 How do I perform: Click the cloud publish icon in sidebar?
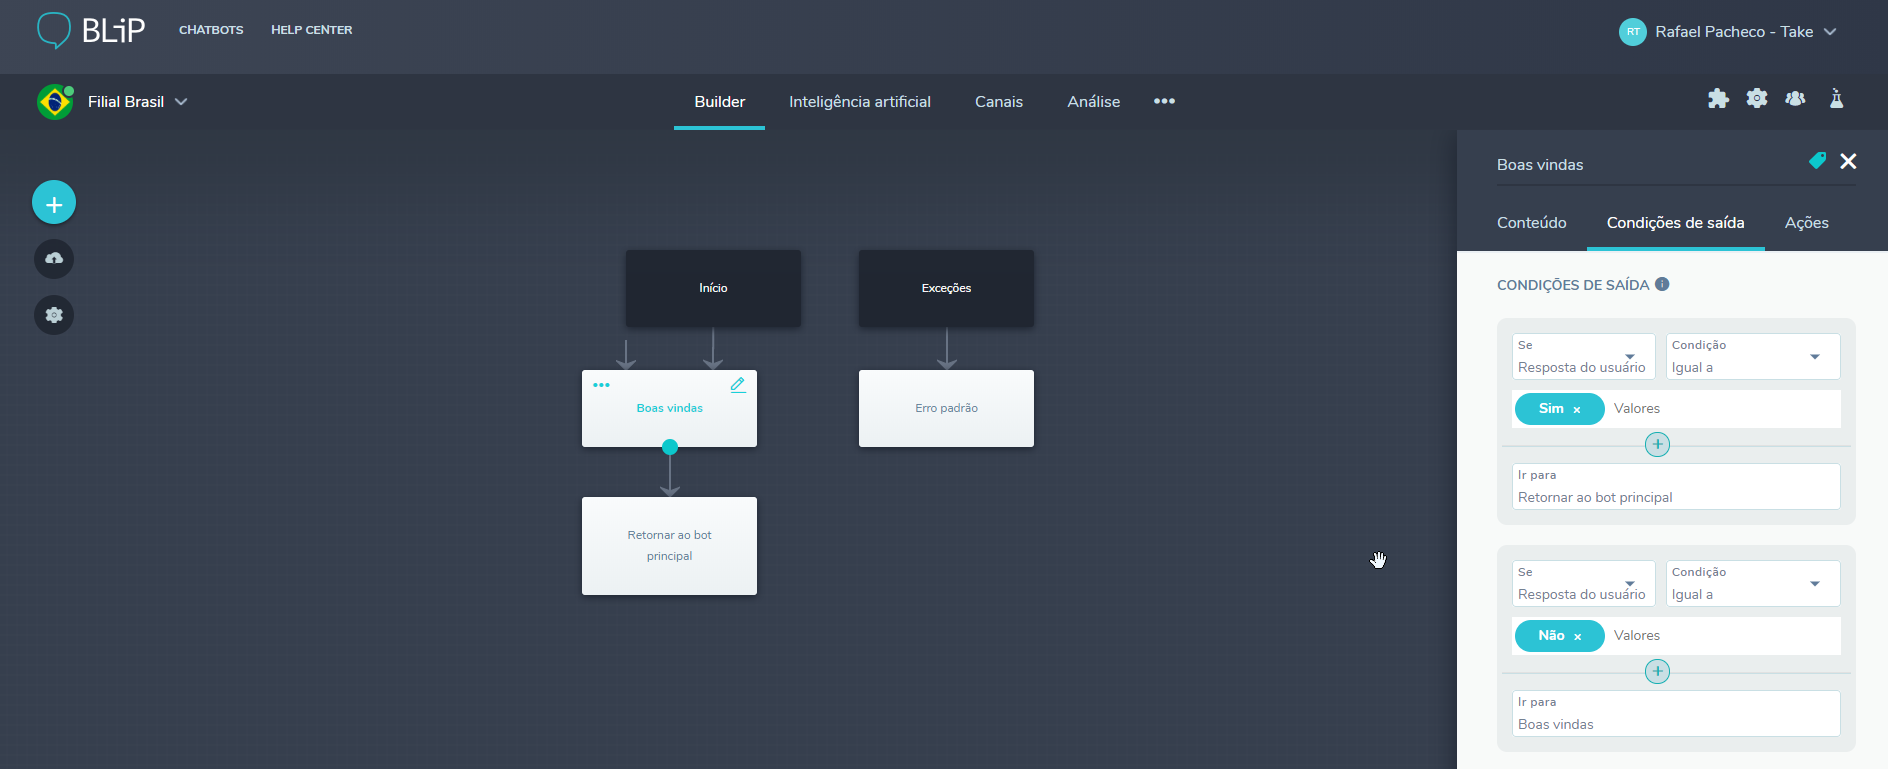pyautogui.click(x=54, y=259)
